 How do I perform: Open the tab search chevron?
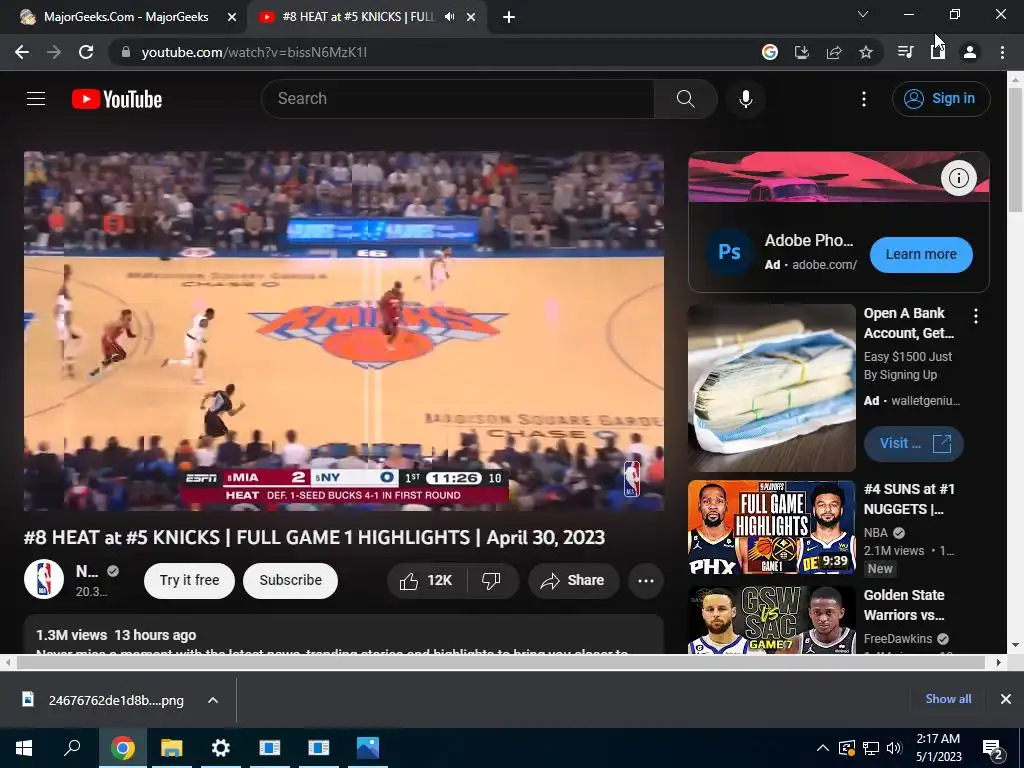(863, 14)
